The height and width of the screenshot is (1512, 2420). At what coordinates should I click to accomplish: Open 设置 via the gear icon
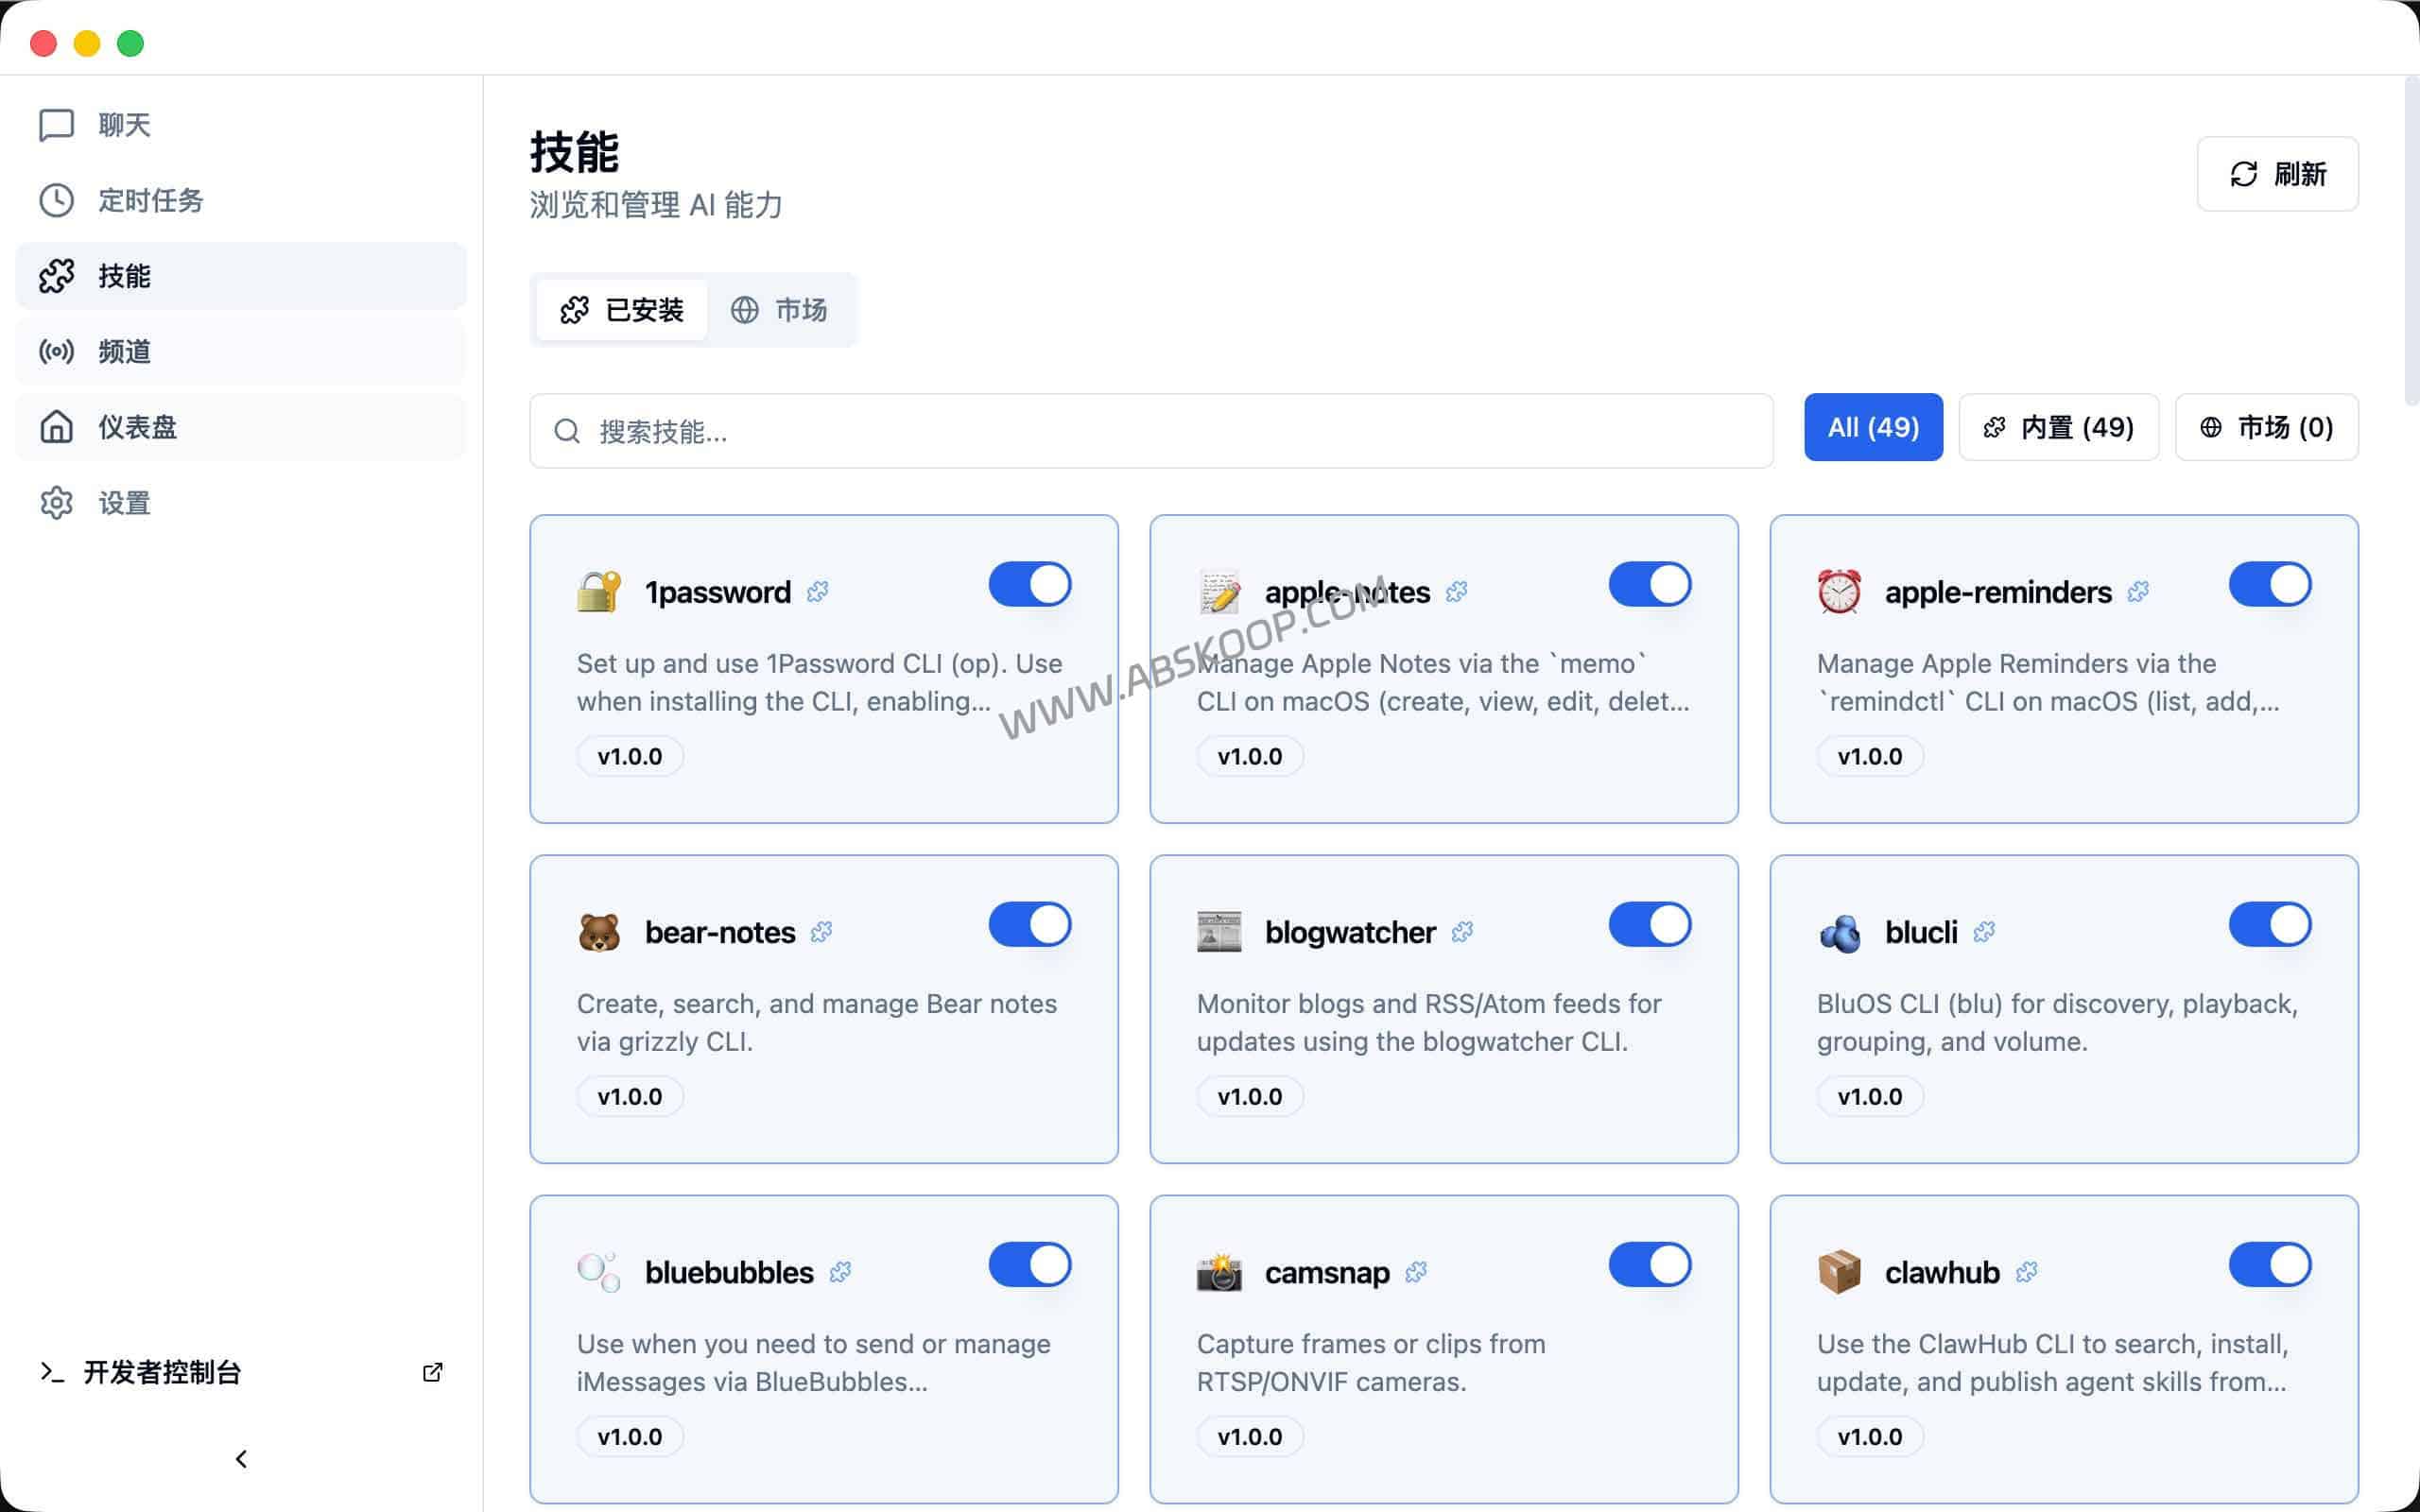point(57,503)
